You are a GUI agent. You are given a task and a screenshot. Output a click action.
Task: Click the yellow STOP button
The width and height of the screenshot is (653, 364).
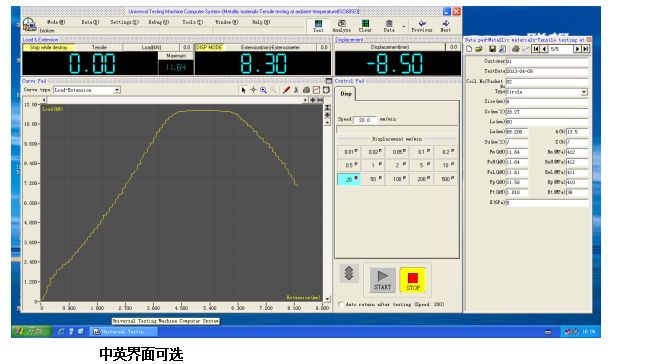click(x=413, y=279)
